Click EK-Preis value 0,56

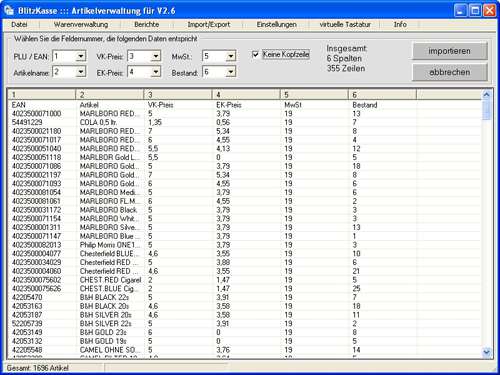click(223, 122)
